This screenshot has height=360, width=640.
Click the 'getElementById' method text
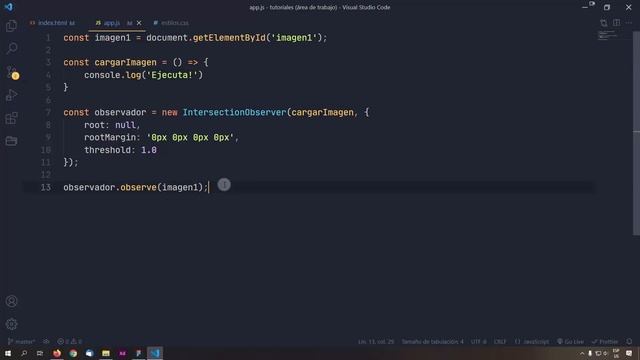[229, 38]
